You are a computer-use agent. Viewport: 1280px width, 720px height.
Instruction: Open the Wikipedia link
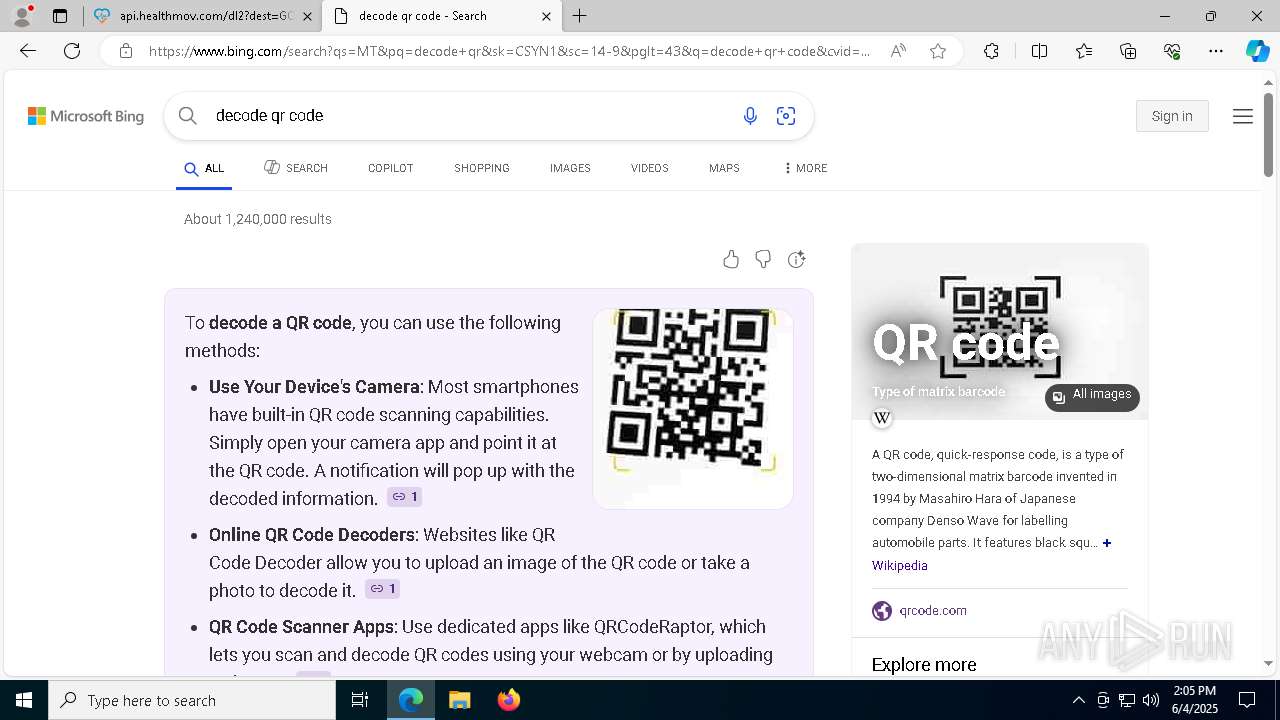[x=900, y=565]
